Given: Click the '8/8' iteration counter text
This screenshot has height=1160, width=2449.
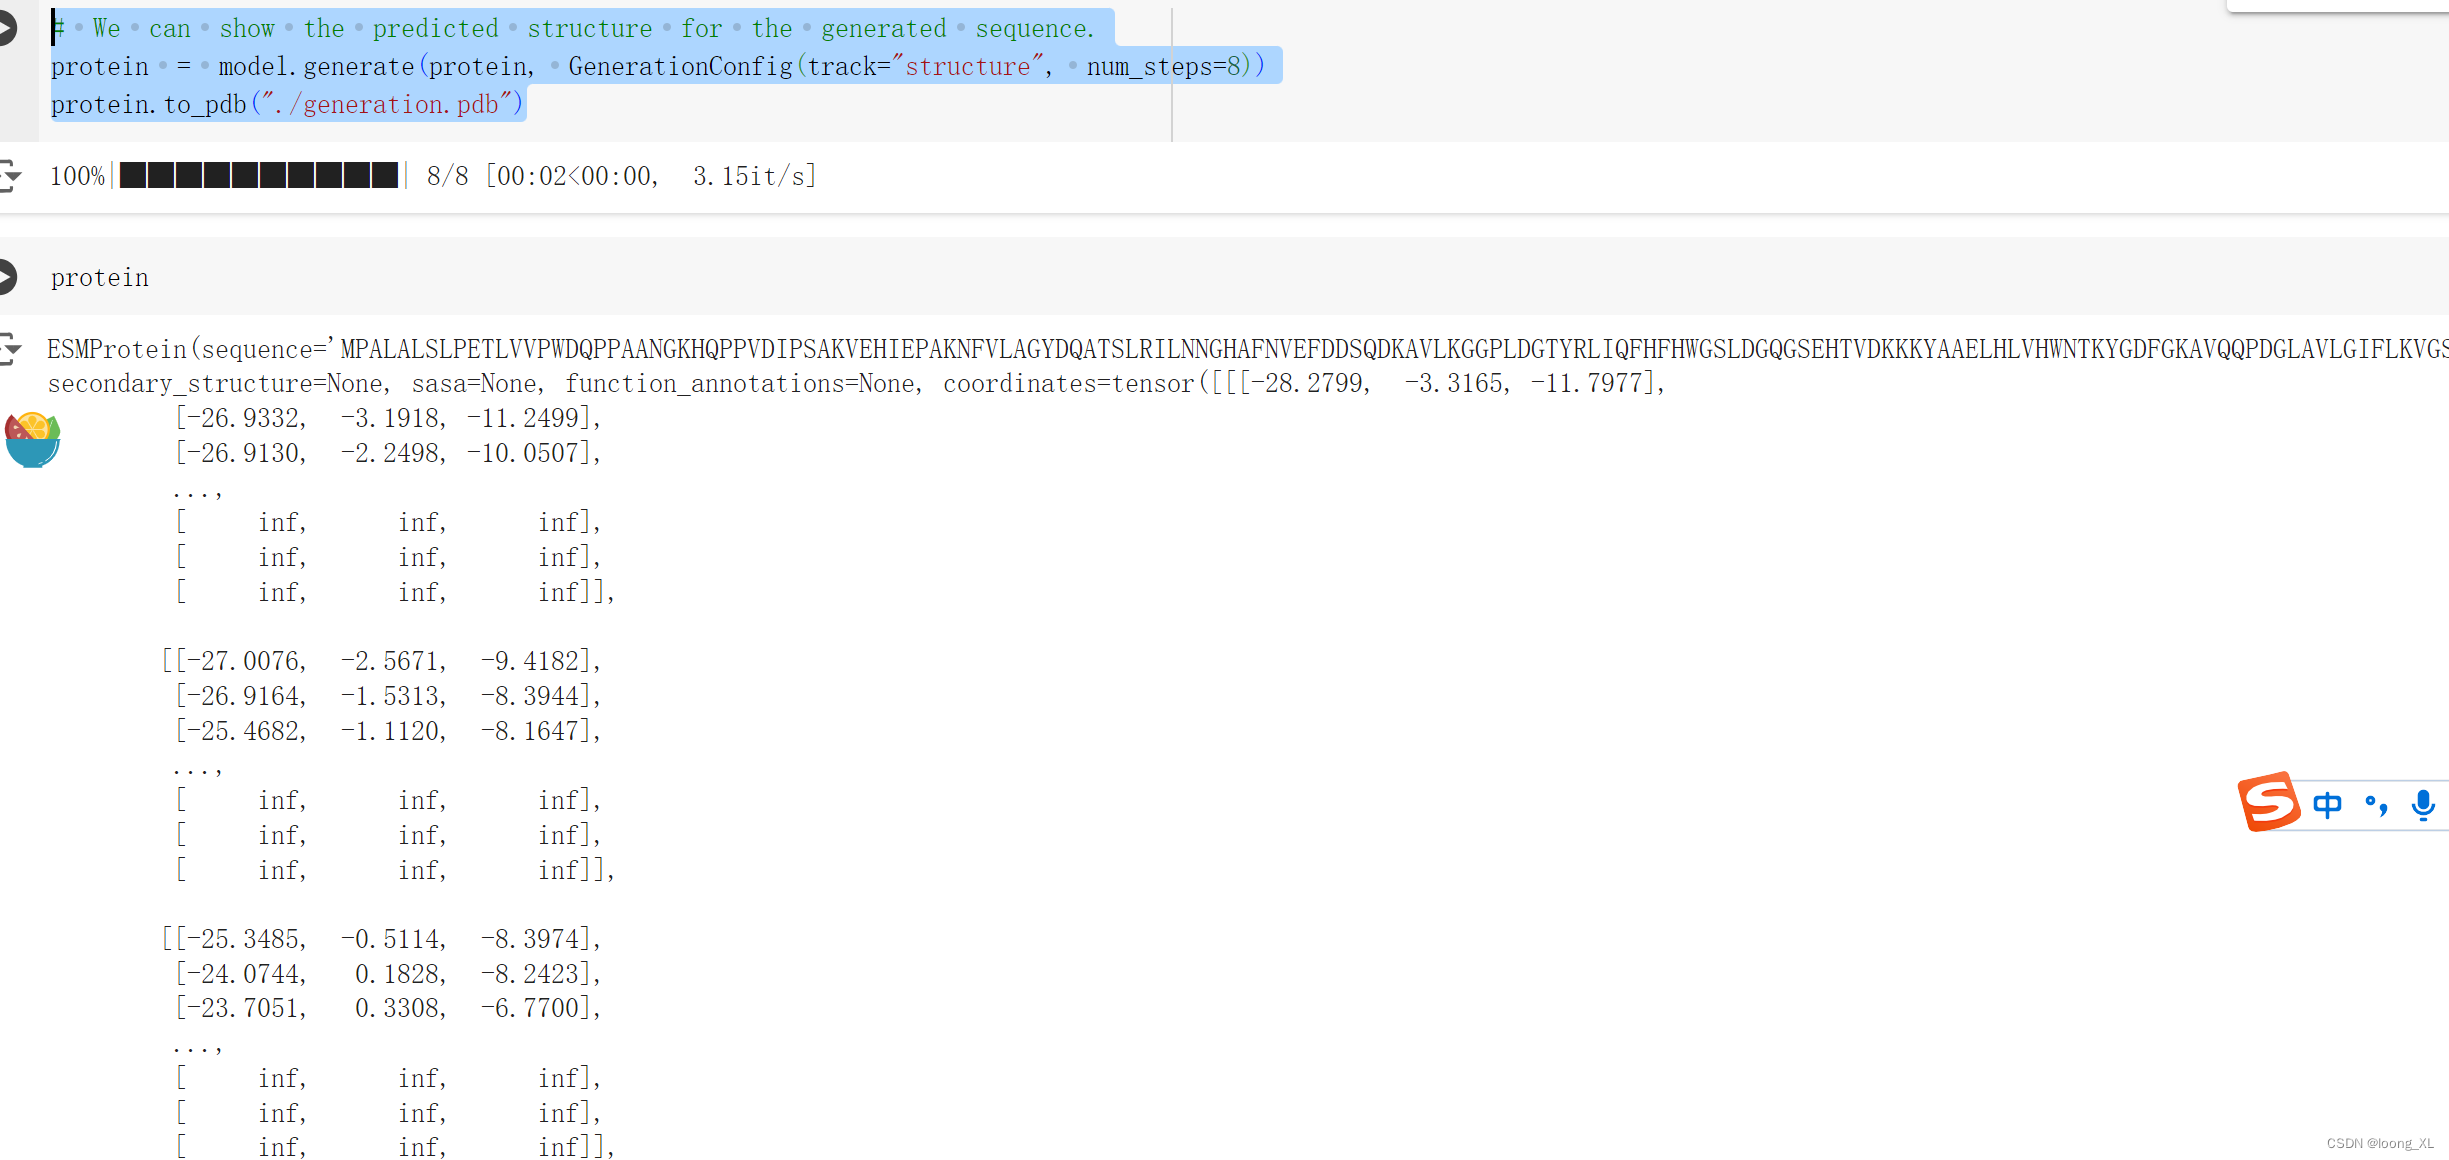Looking at the screenshot, I should pyautogui.click(x=447, y=176).
